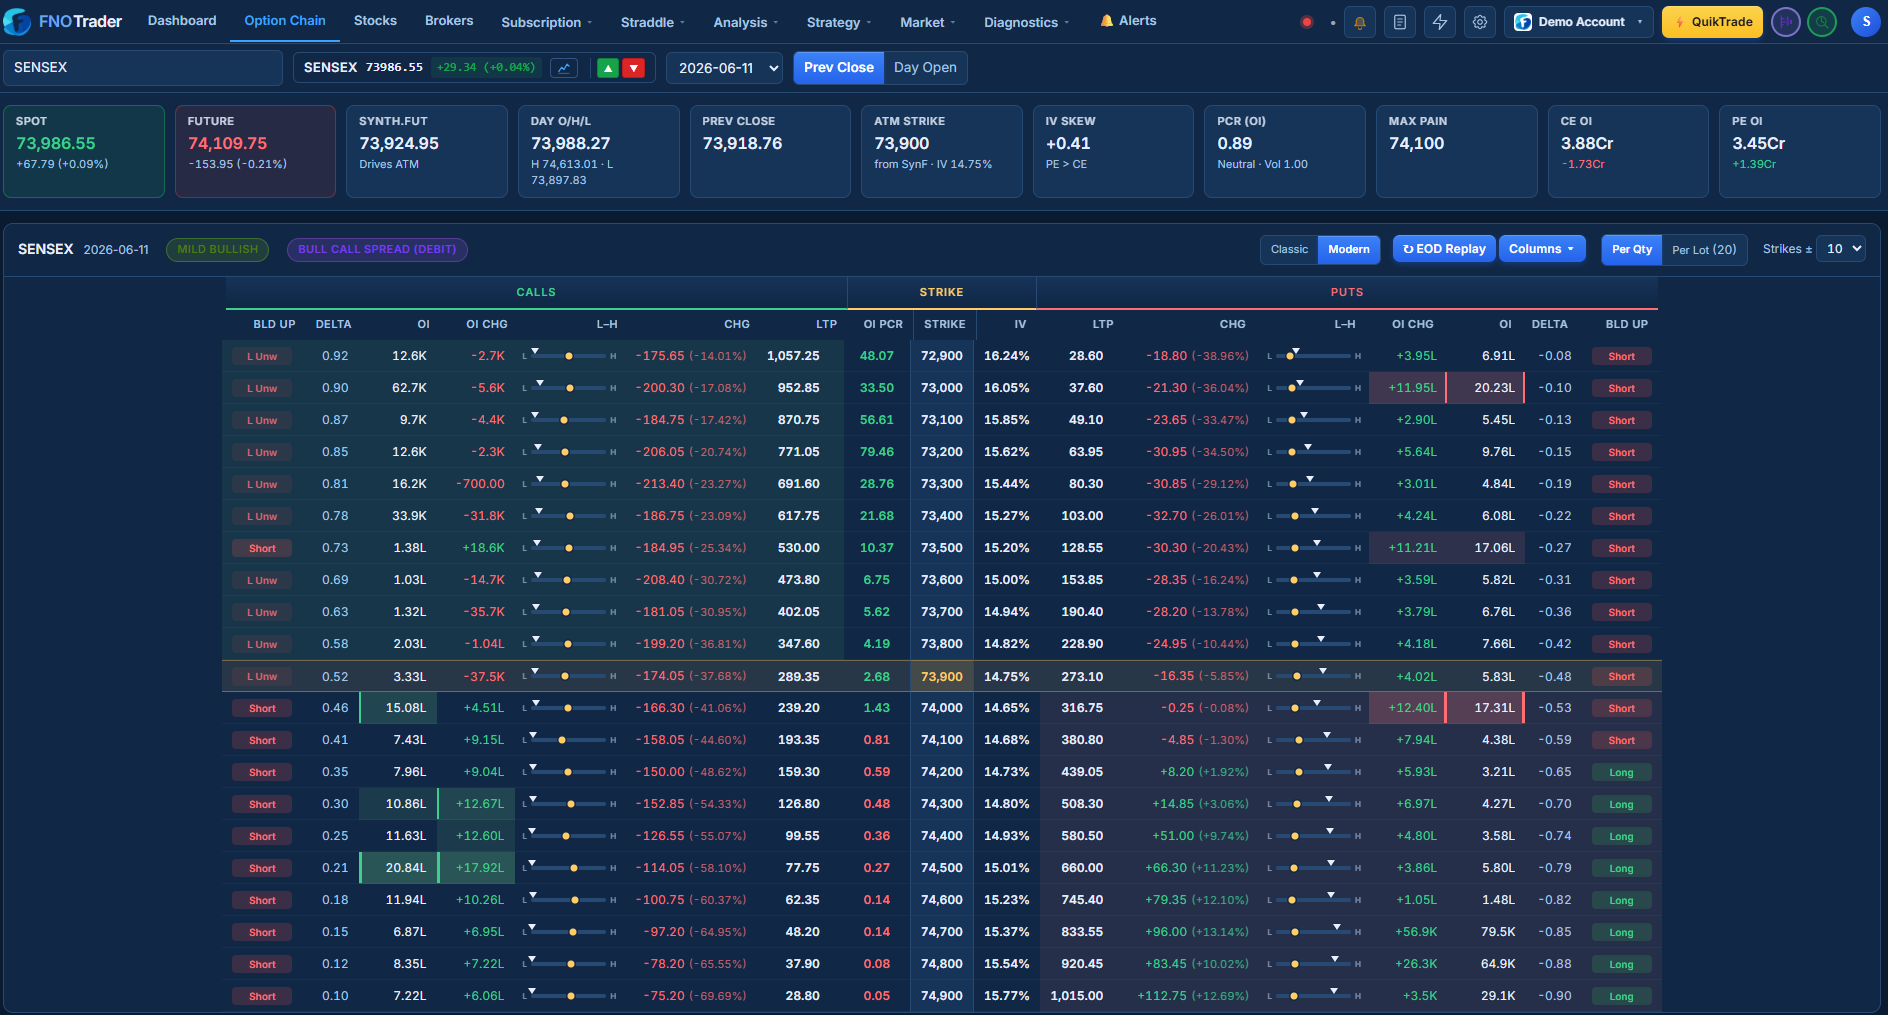The height and width of the screenshot is (1015, 1888).
Task: Go to the Dashboard tab
Action: tap(182, 21)
